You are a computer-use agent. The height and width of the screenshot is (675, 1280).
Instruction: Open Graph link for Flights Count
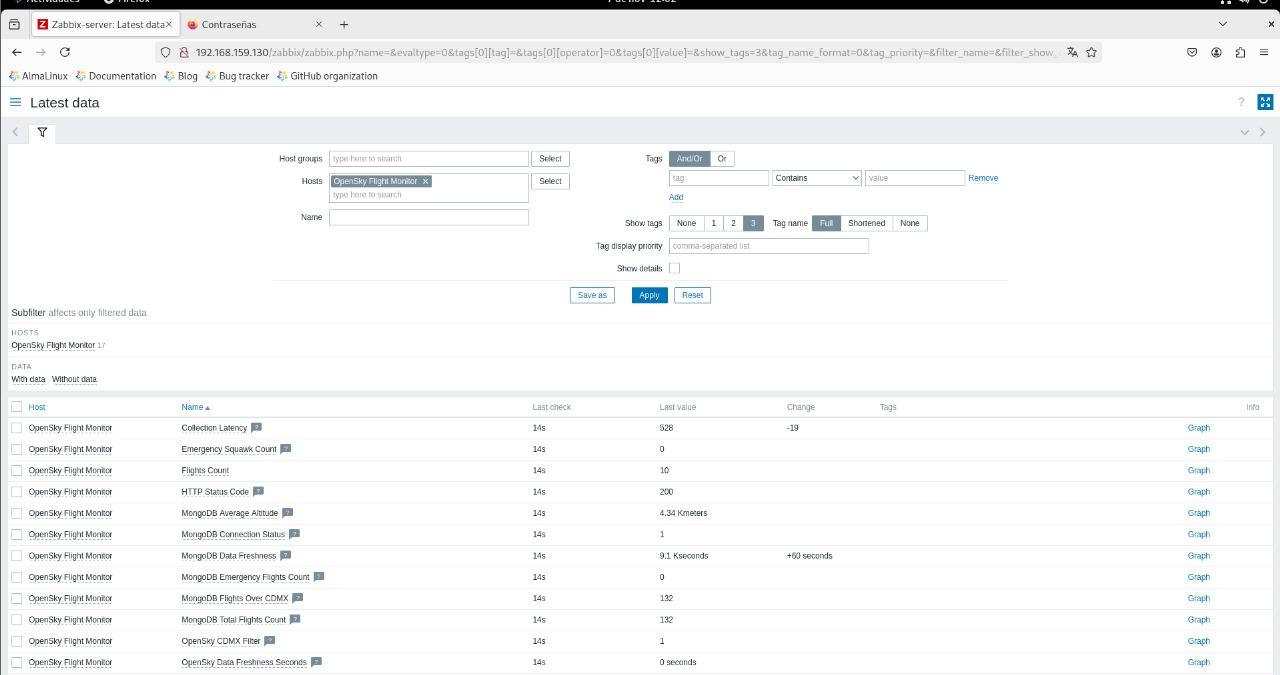coord(1199,470)
